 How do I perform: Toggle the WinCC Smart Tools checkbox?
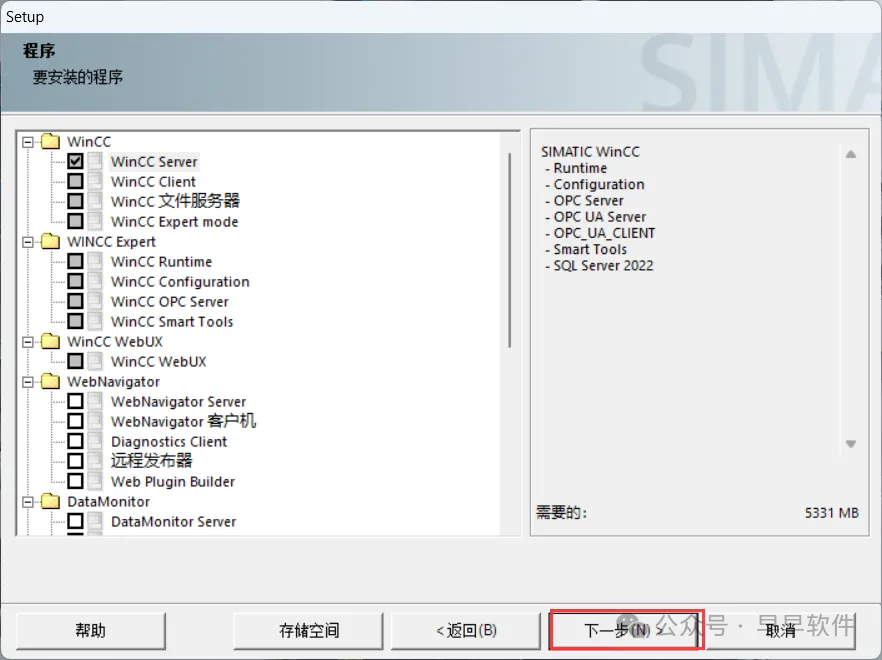pyautogui.click(x=75, y=321)
